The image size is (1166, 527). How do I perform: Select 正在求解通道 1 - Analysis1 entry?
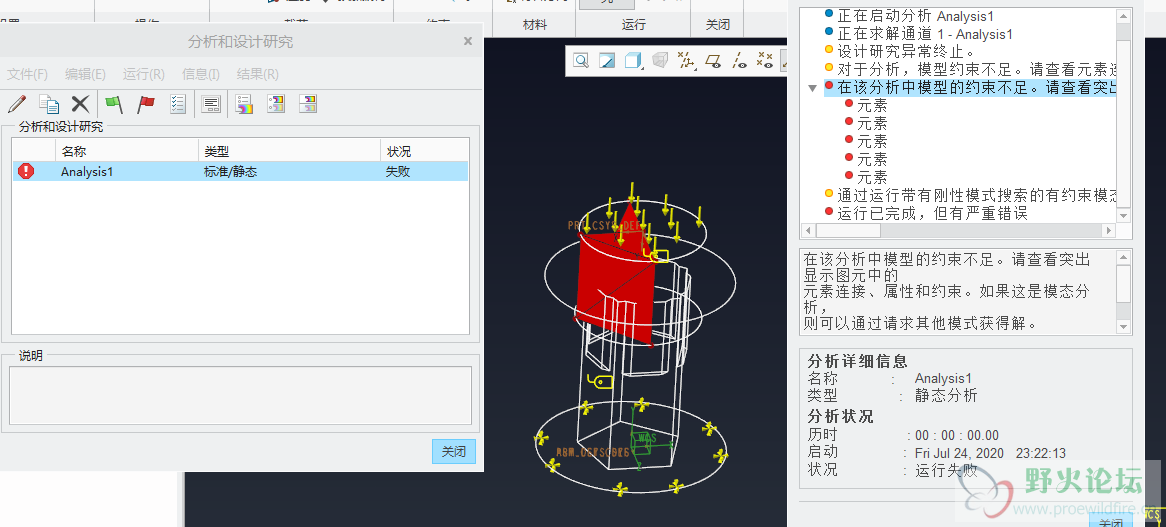tap(925, 34)
